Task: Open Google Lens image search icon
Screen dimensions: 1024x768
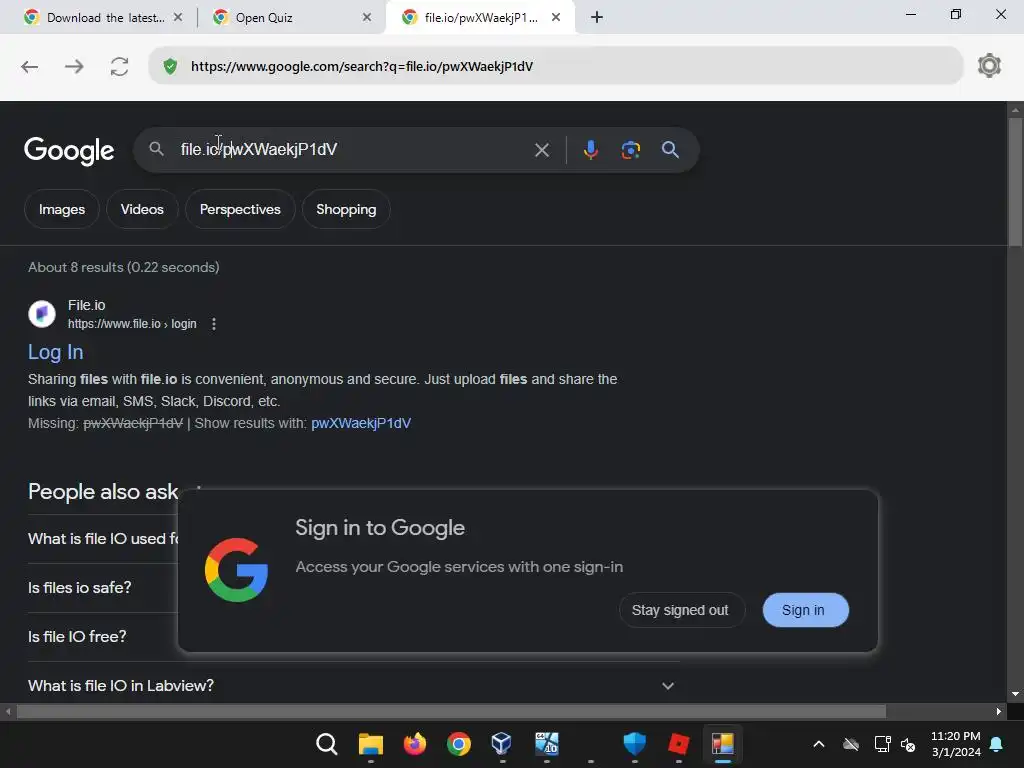Action: click(x=630, y=150)
